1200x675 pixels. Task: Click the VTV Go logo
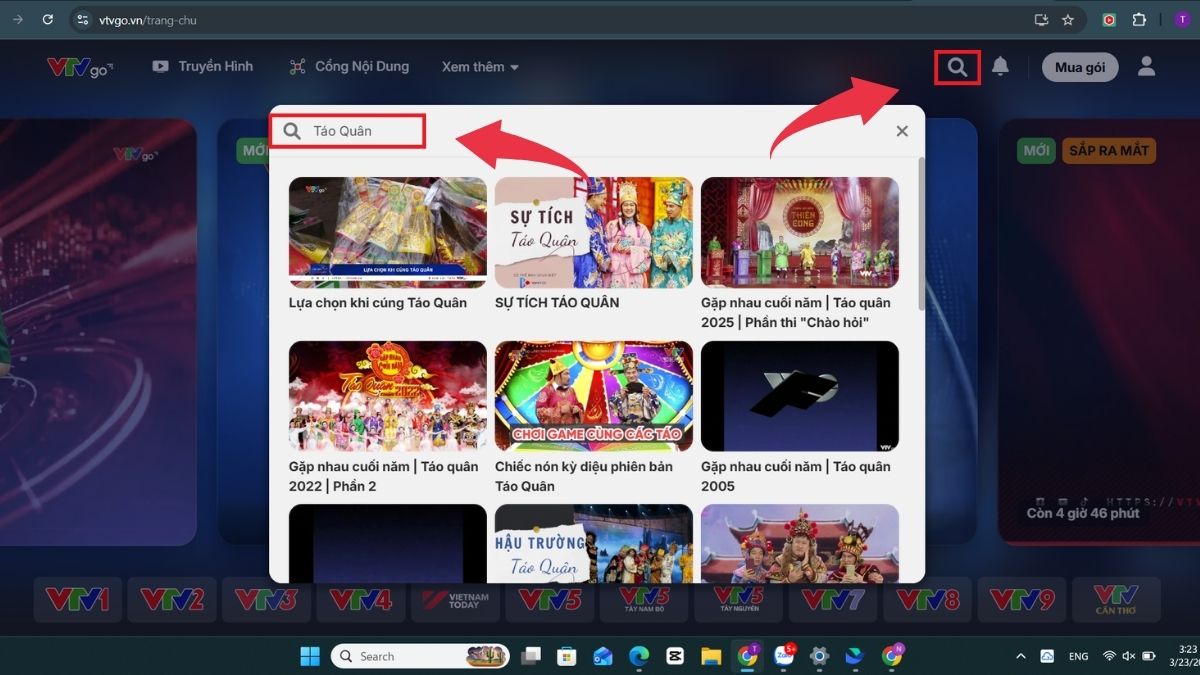click(x=79, y=67)
